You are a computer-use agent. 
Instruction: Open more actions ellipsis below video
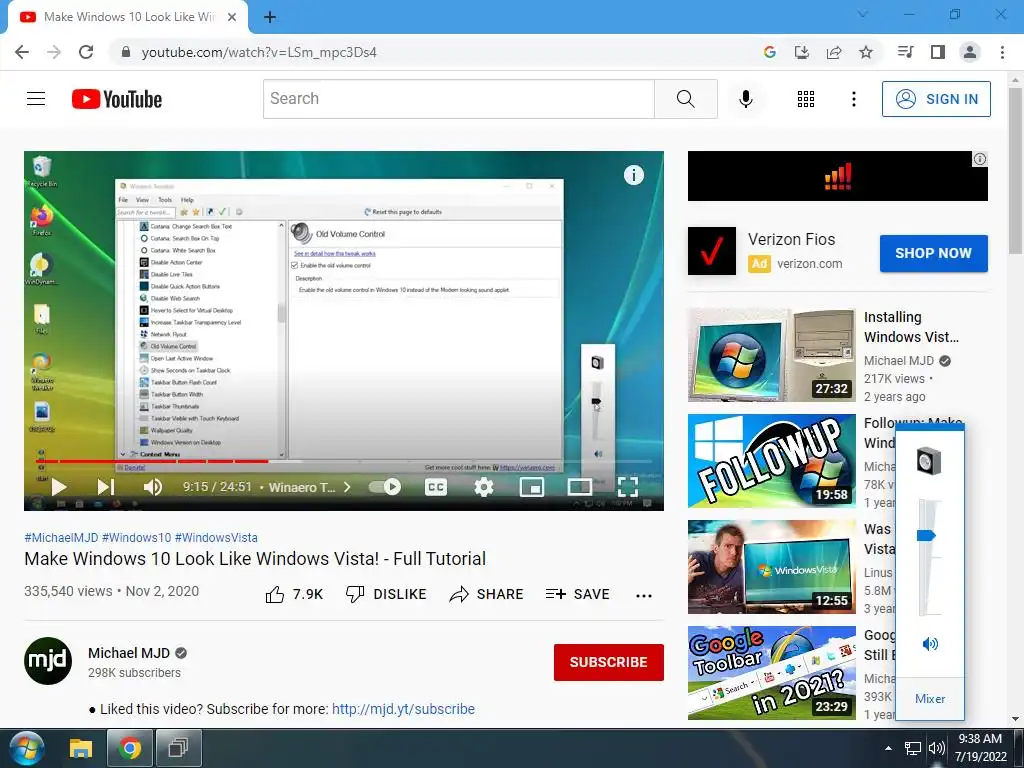pos(644,596)
